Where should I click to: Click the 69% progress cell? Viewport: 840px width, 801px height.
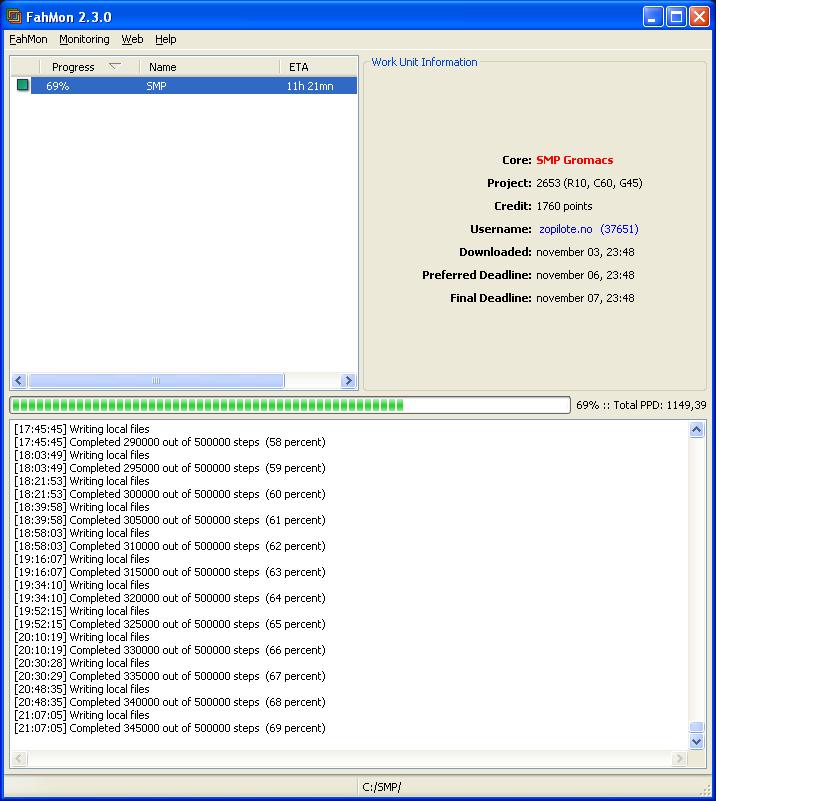point(57,86)
